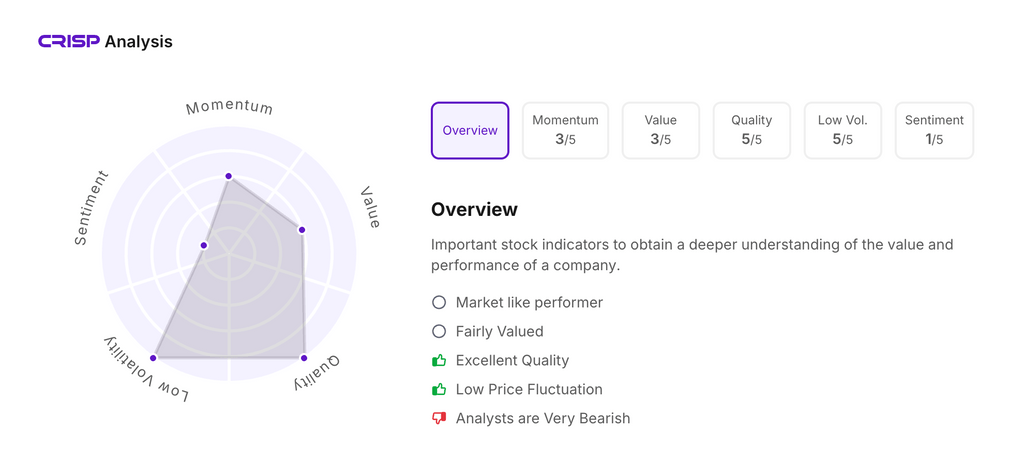Click the Quality data point on radar chart
1024x468 pixels.
[304, 357]
